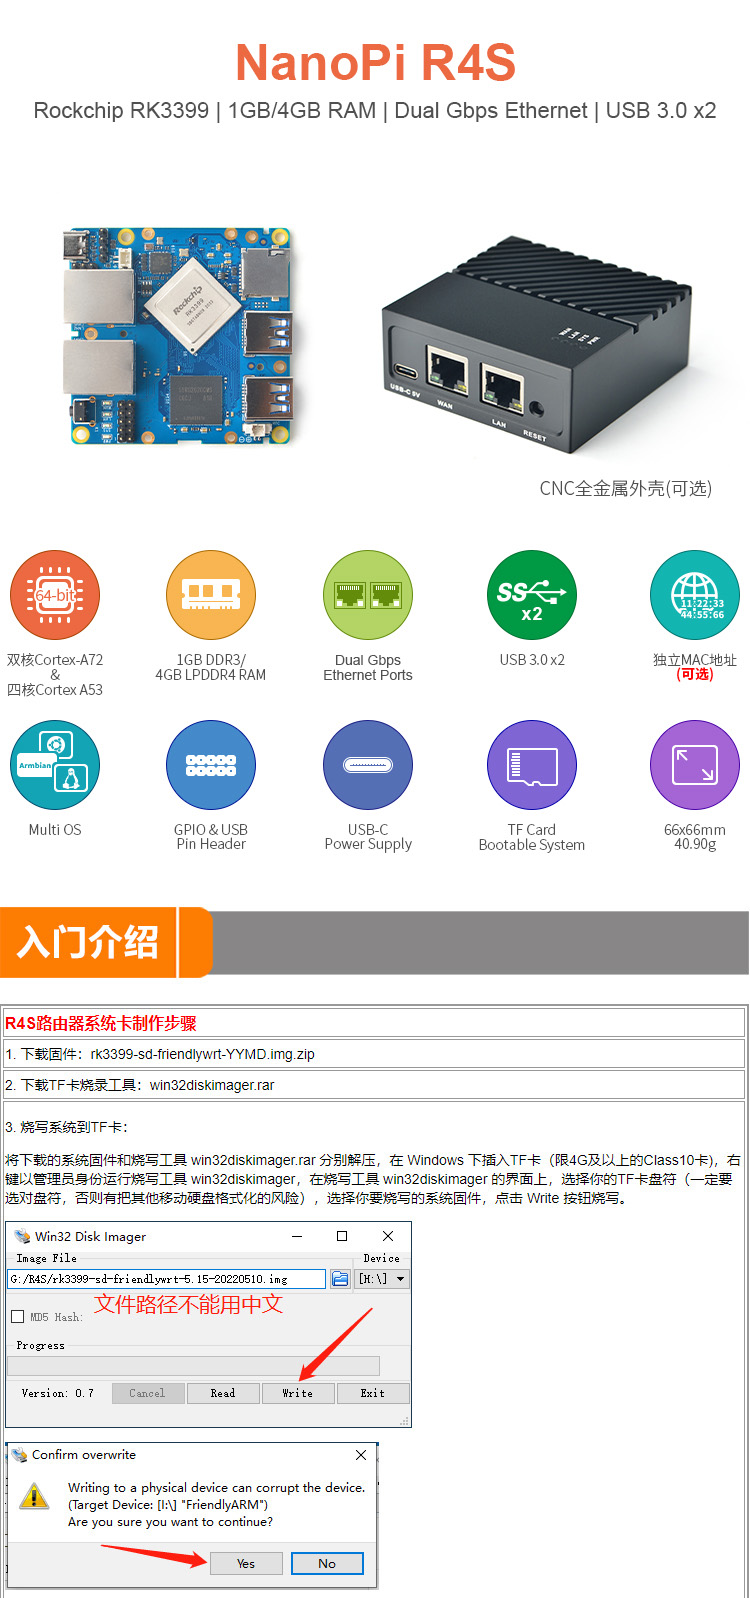The width and height of the screenshot is (750, 1598).
Task: Minimize the Win32 Disk Imager window
Action: click(297, 1236)
